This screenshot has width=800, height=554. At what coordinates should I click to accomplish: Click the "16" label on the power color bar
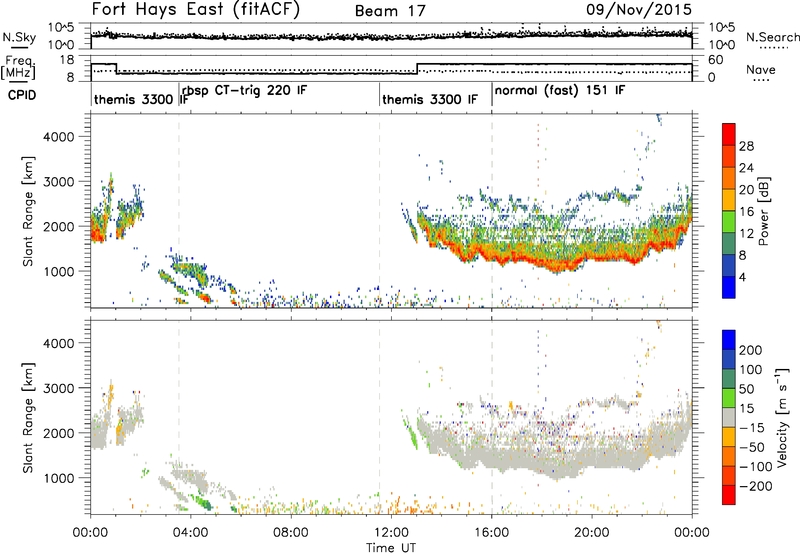[746, 212]
